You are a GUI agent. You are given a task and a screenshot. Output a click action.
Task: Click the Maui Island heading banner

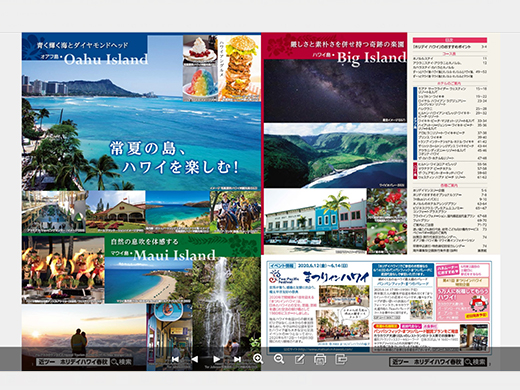pos(182,248)
